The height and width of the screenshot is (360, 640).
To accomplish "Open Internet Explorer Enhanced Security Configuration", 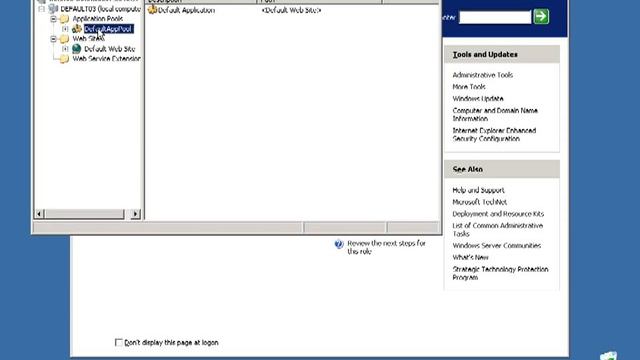I will pyautogui.click(x=494, y=134).
